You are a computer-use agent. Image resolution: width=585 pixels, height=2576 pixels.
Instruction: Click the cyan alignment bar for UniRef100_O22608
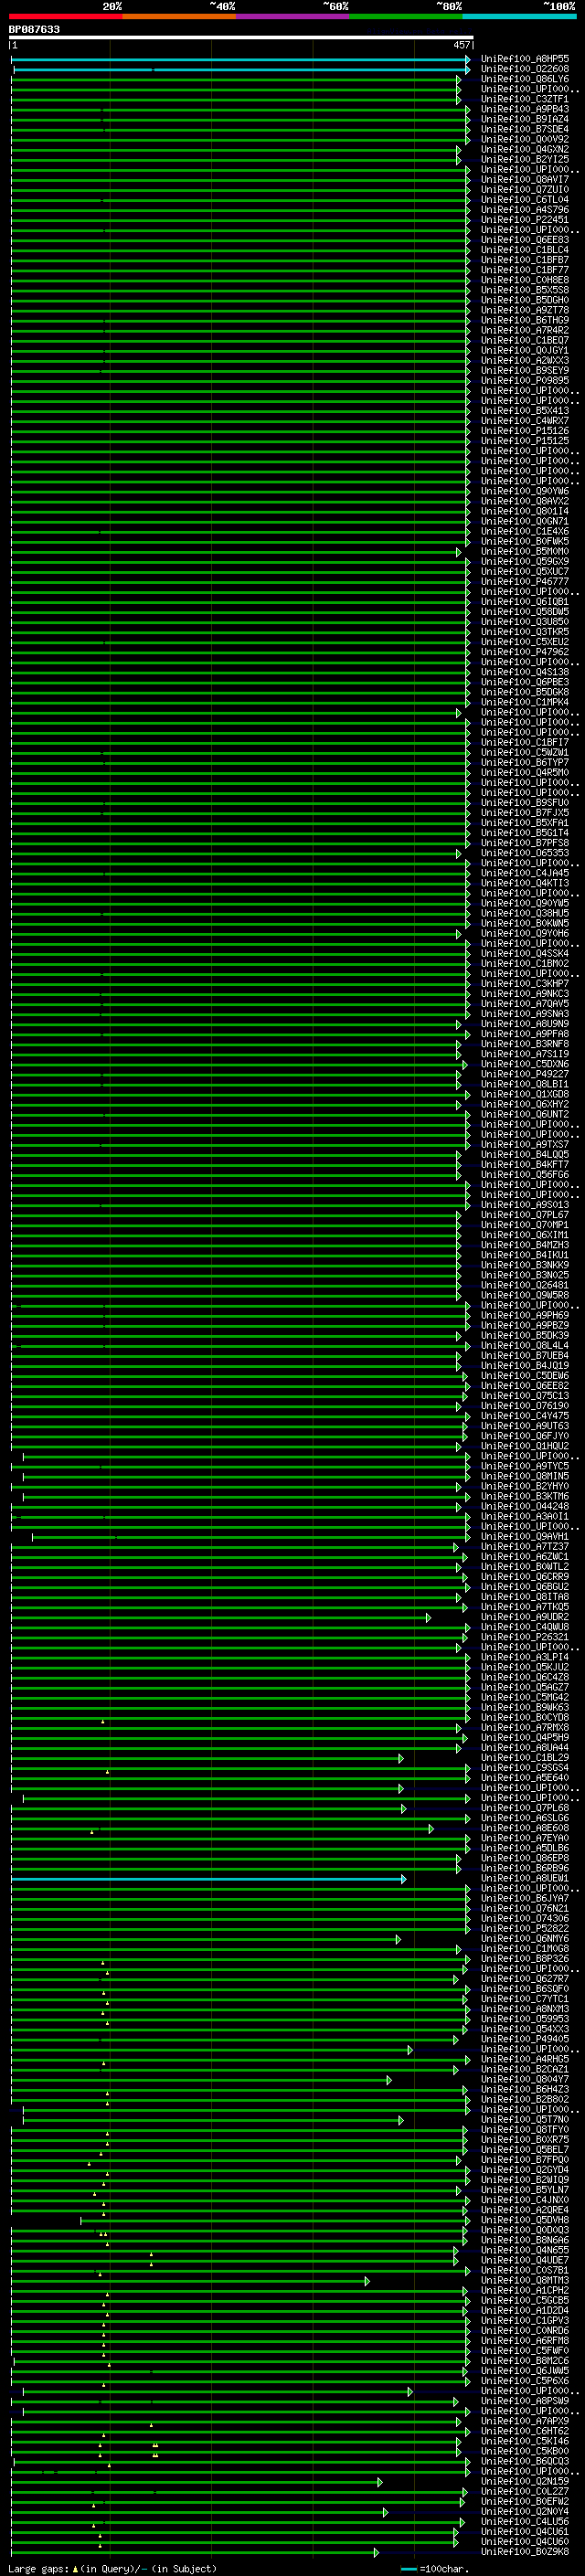pyautogui.click(x=241, y=69)
